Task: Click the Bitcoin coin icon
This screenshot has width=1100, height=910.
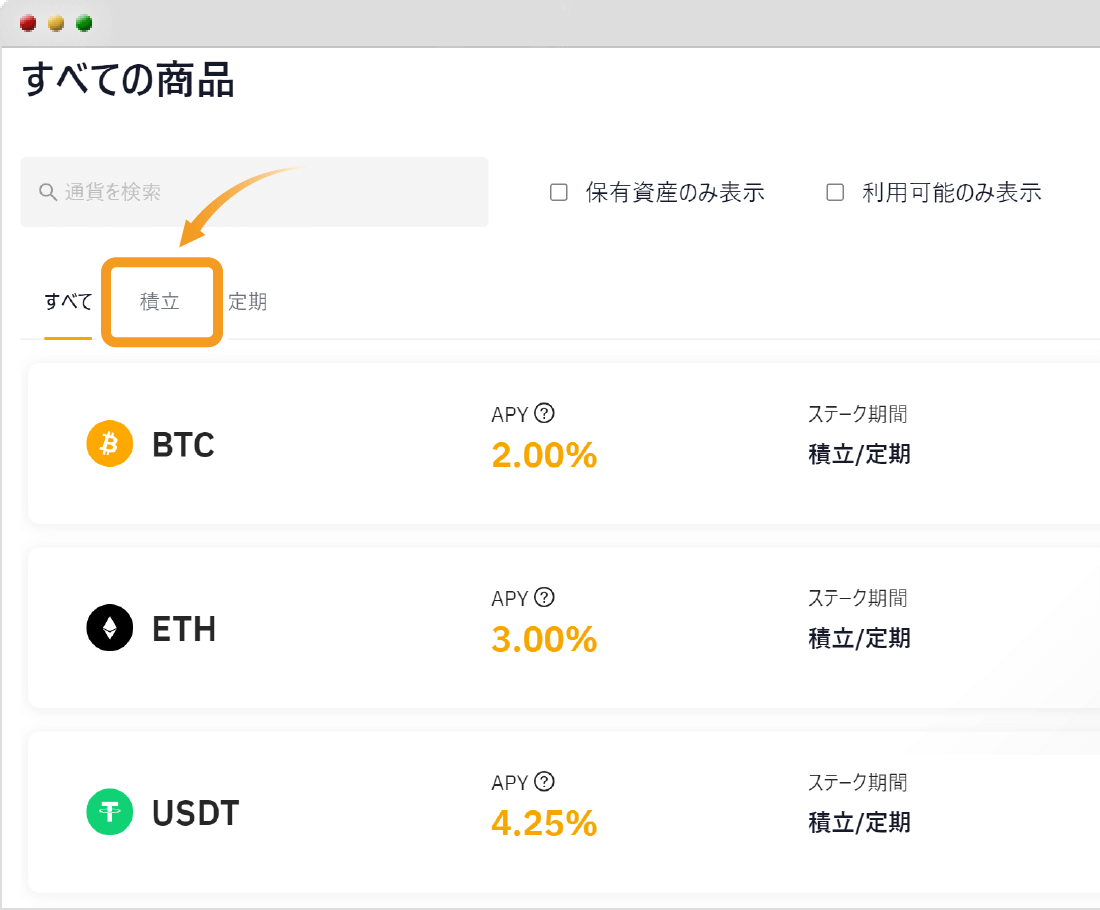Action: (110, 444)
